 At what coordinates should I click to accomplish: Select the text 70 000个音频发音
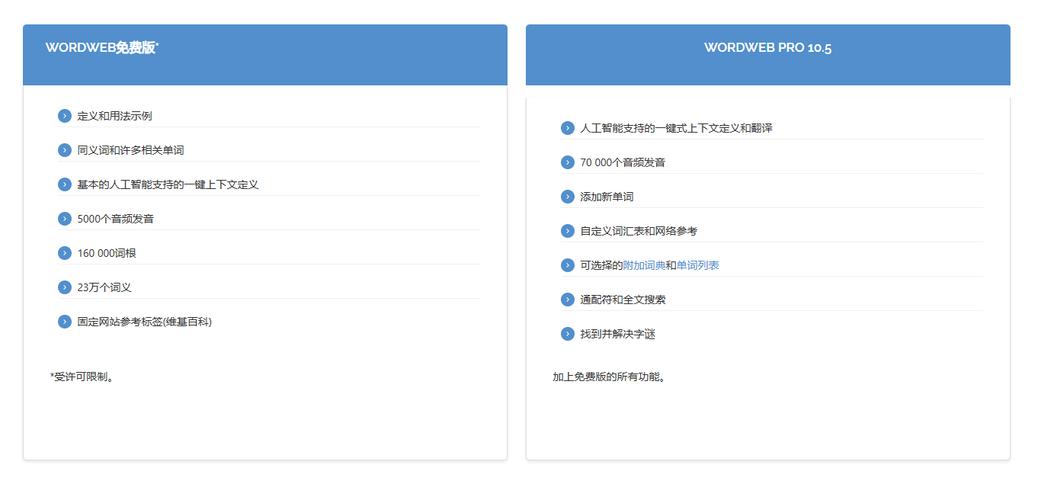[623, 162]
